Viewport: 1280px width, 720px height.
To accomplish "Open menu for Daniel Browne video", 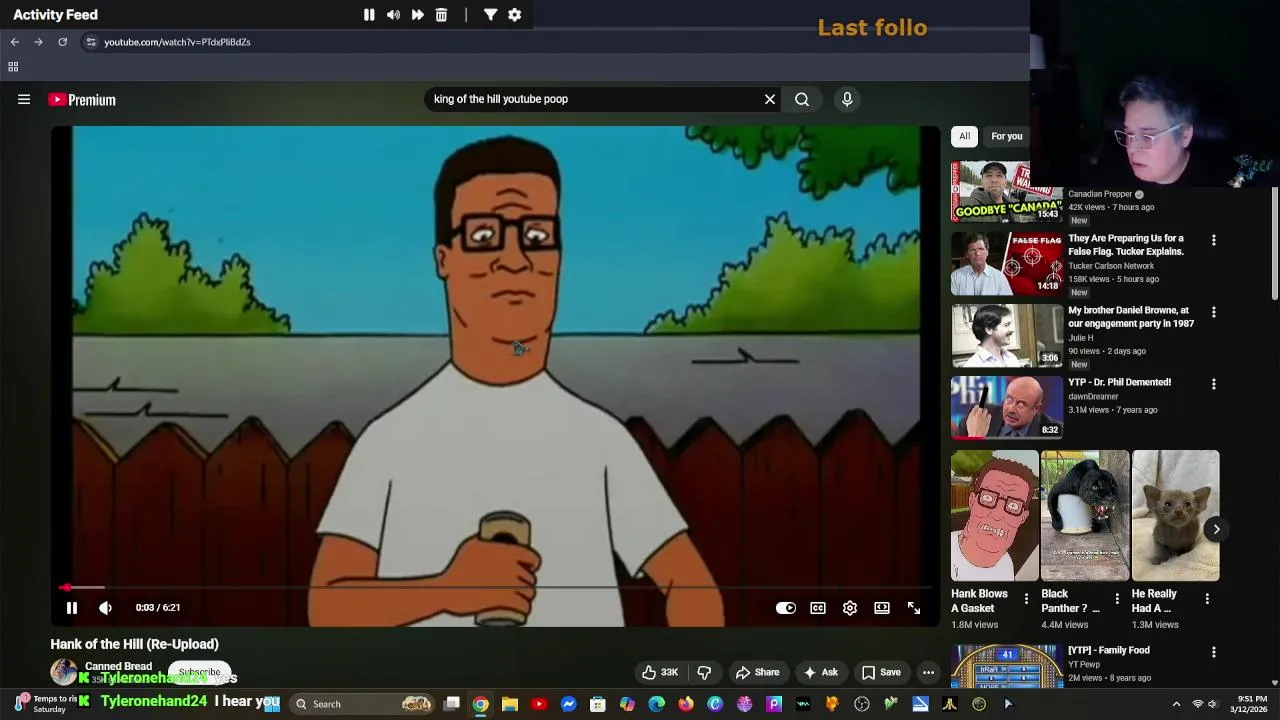I will 1214,312.
